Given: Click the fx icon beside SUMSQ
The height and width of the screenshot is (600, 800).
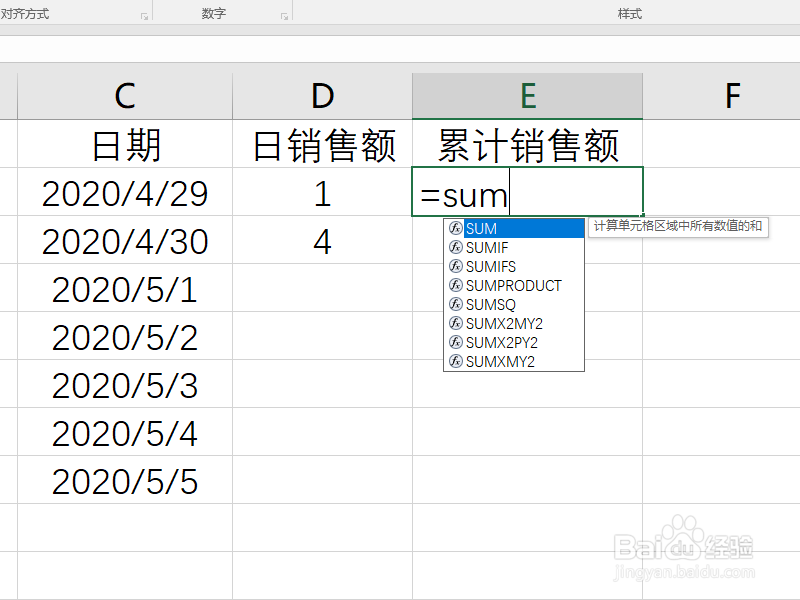Looking at the screenshot, I should coord(456,304).
